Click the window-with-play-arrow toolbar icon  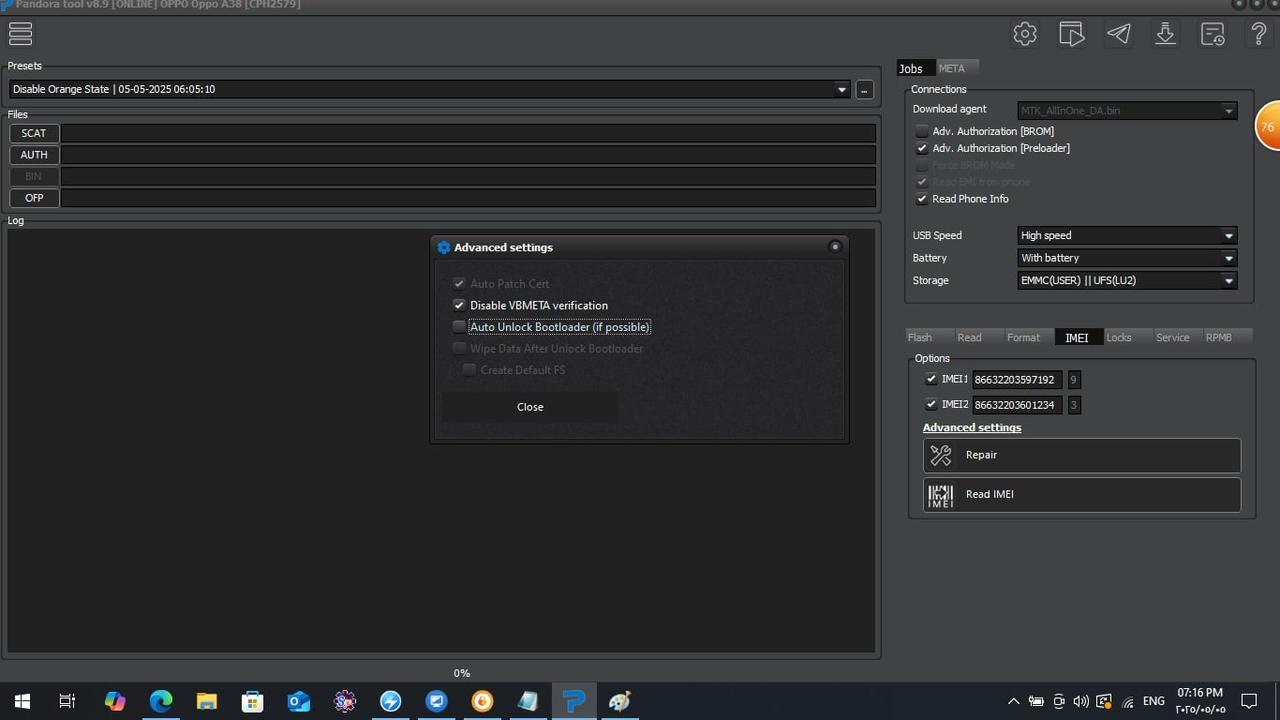click(1071, 34)
